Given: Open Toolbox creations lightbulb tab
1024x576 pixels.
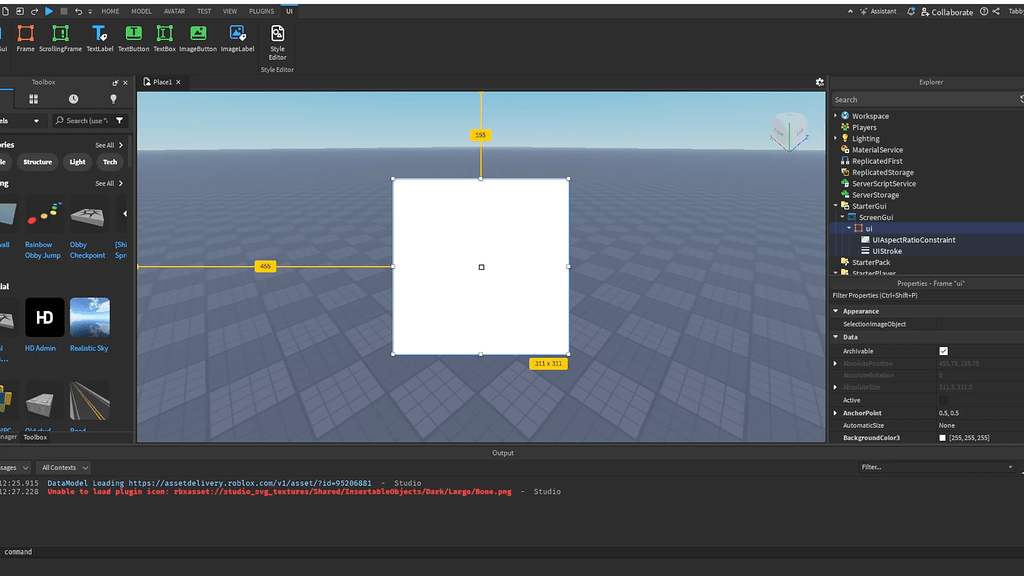Looking at the screenshot, I should [113, 99].
